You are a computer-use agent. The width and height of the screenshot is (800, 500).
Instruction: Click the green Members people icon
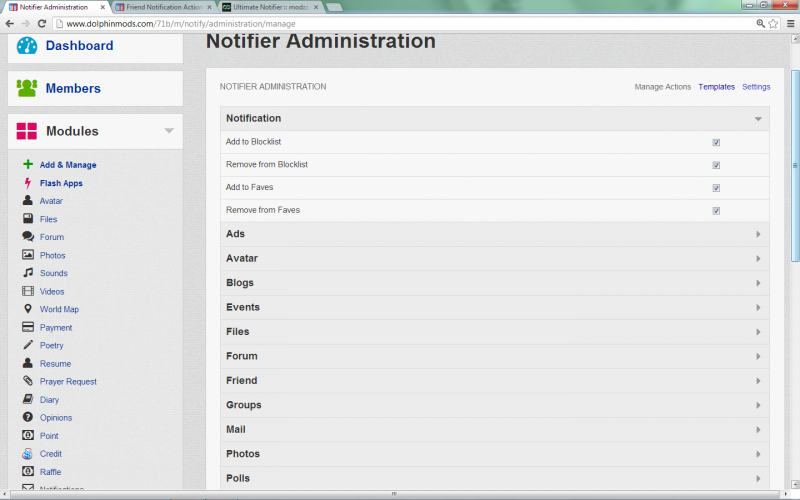click(27, 88)
